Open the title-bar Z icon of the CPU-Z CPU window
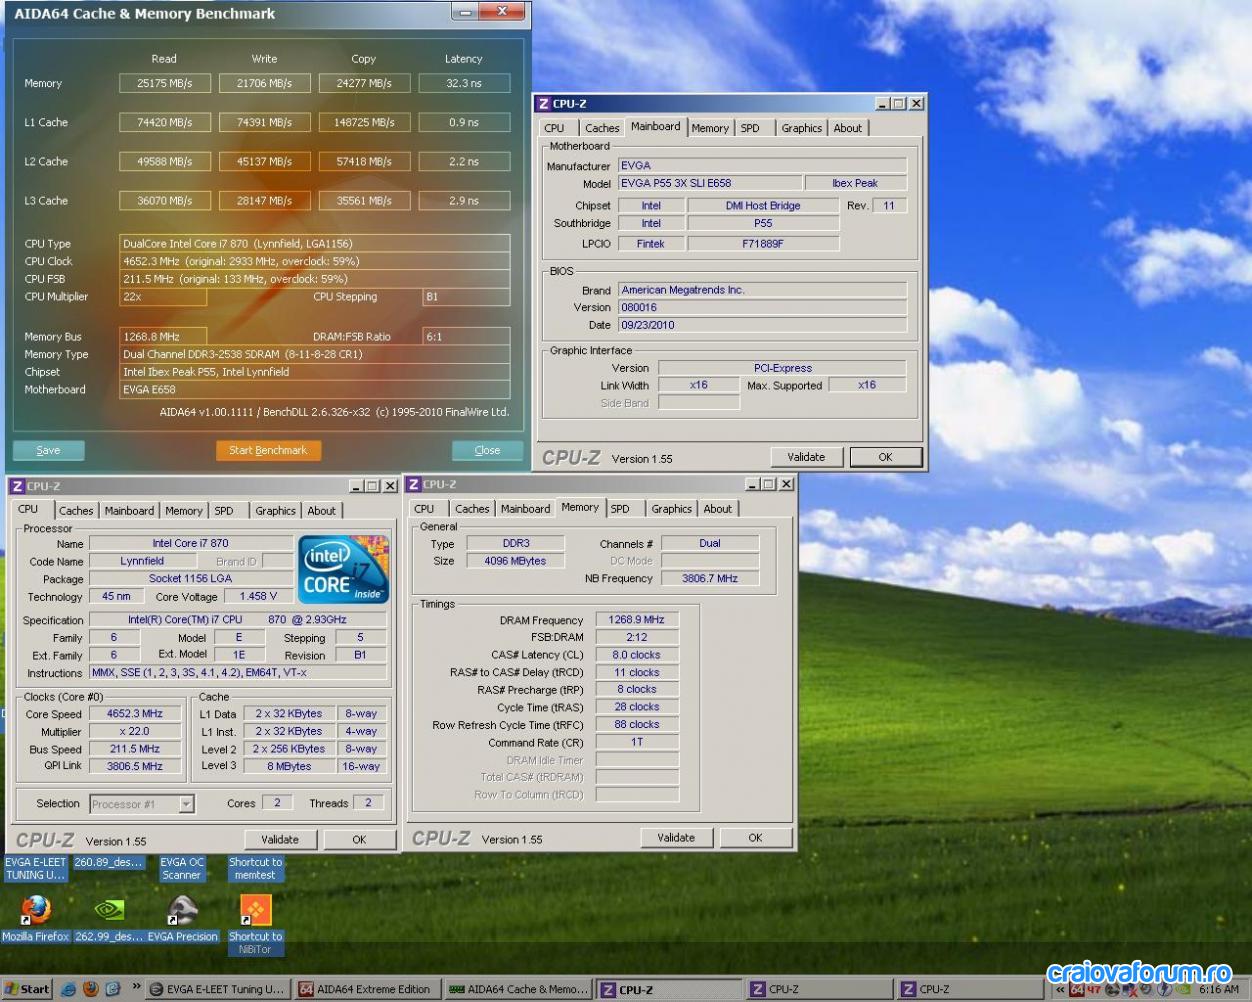 pos(17,486)
